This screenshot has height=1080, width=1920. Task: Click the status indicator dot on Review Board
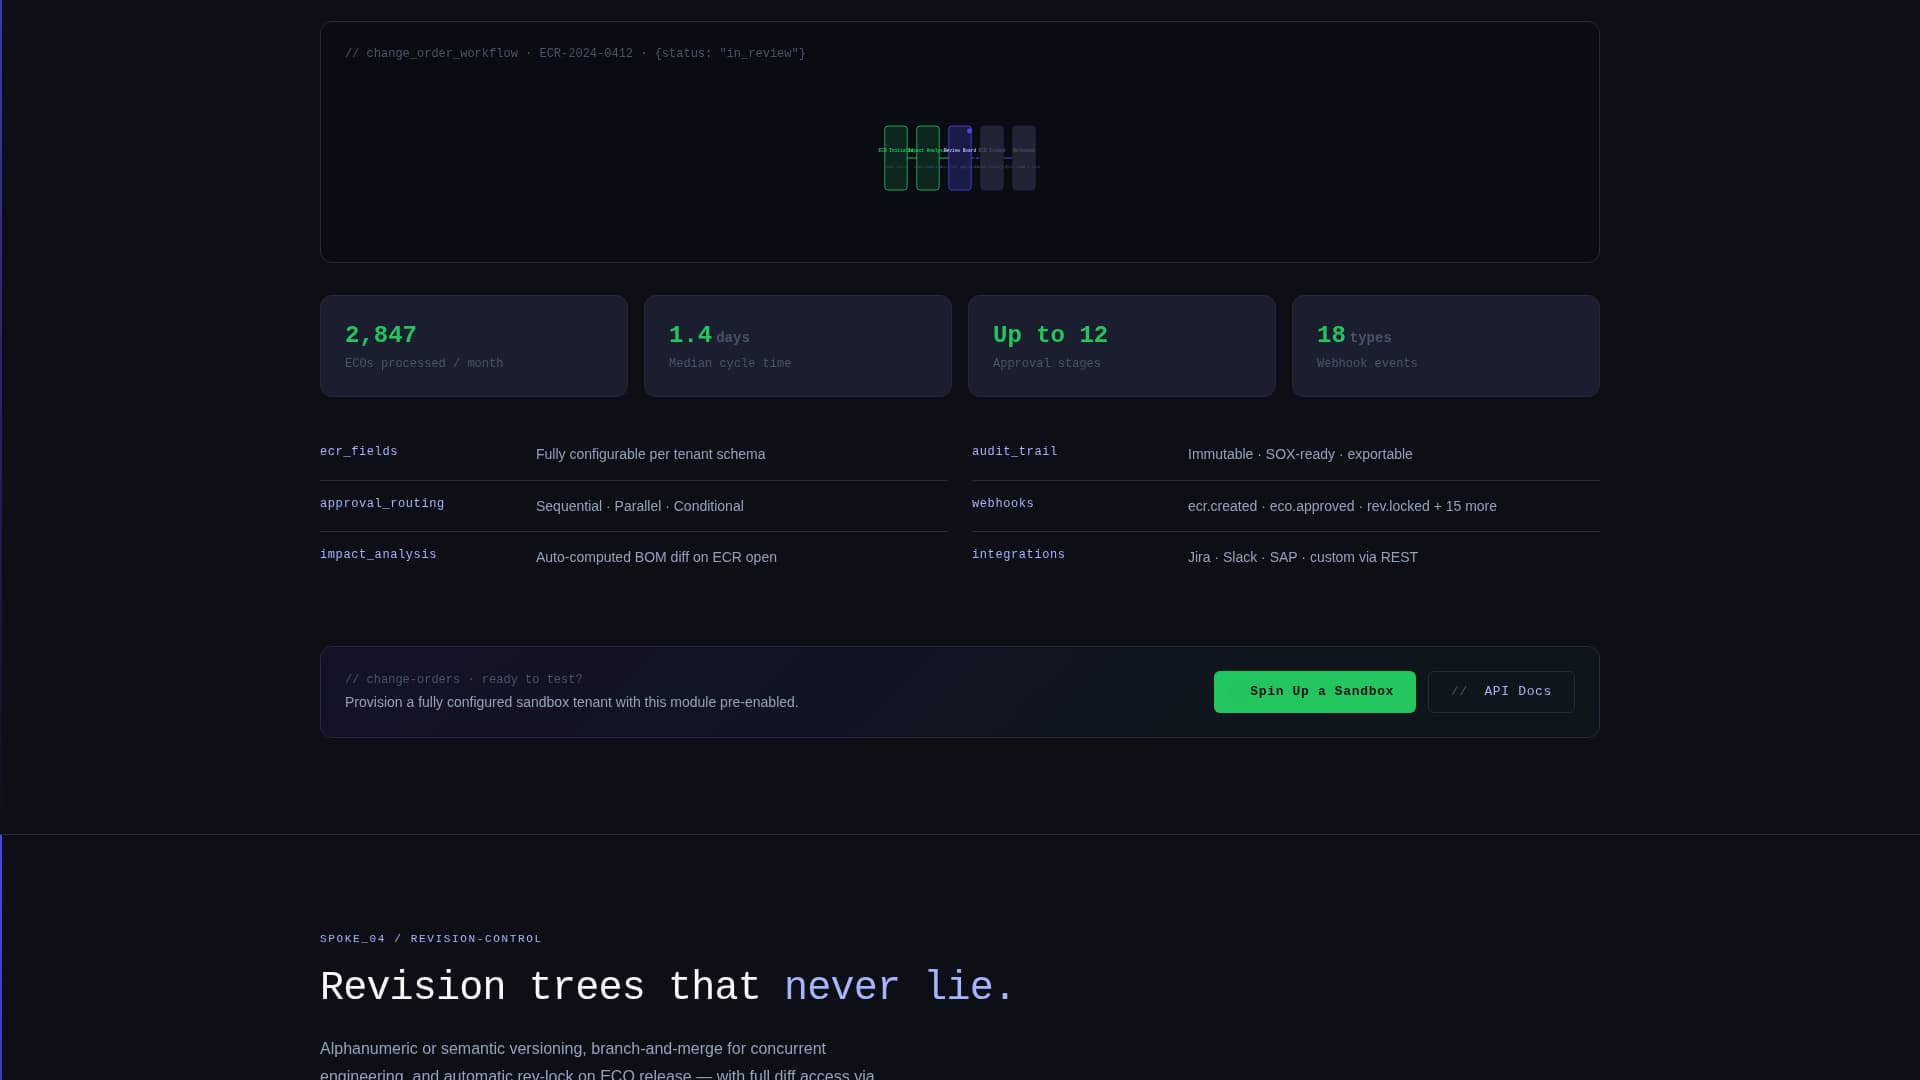[969, 131]
